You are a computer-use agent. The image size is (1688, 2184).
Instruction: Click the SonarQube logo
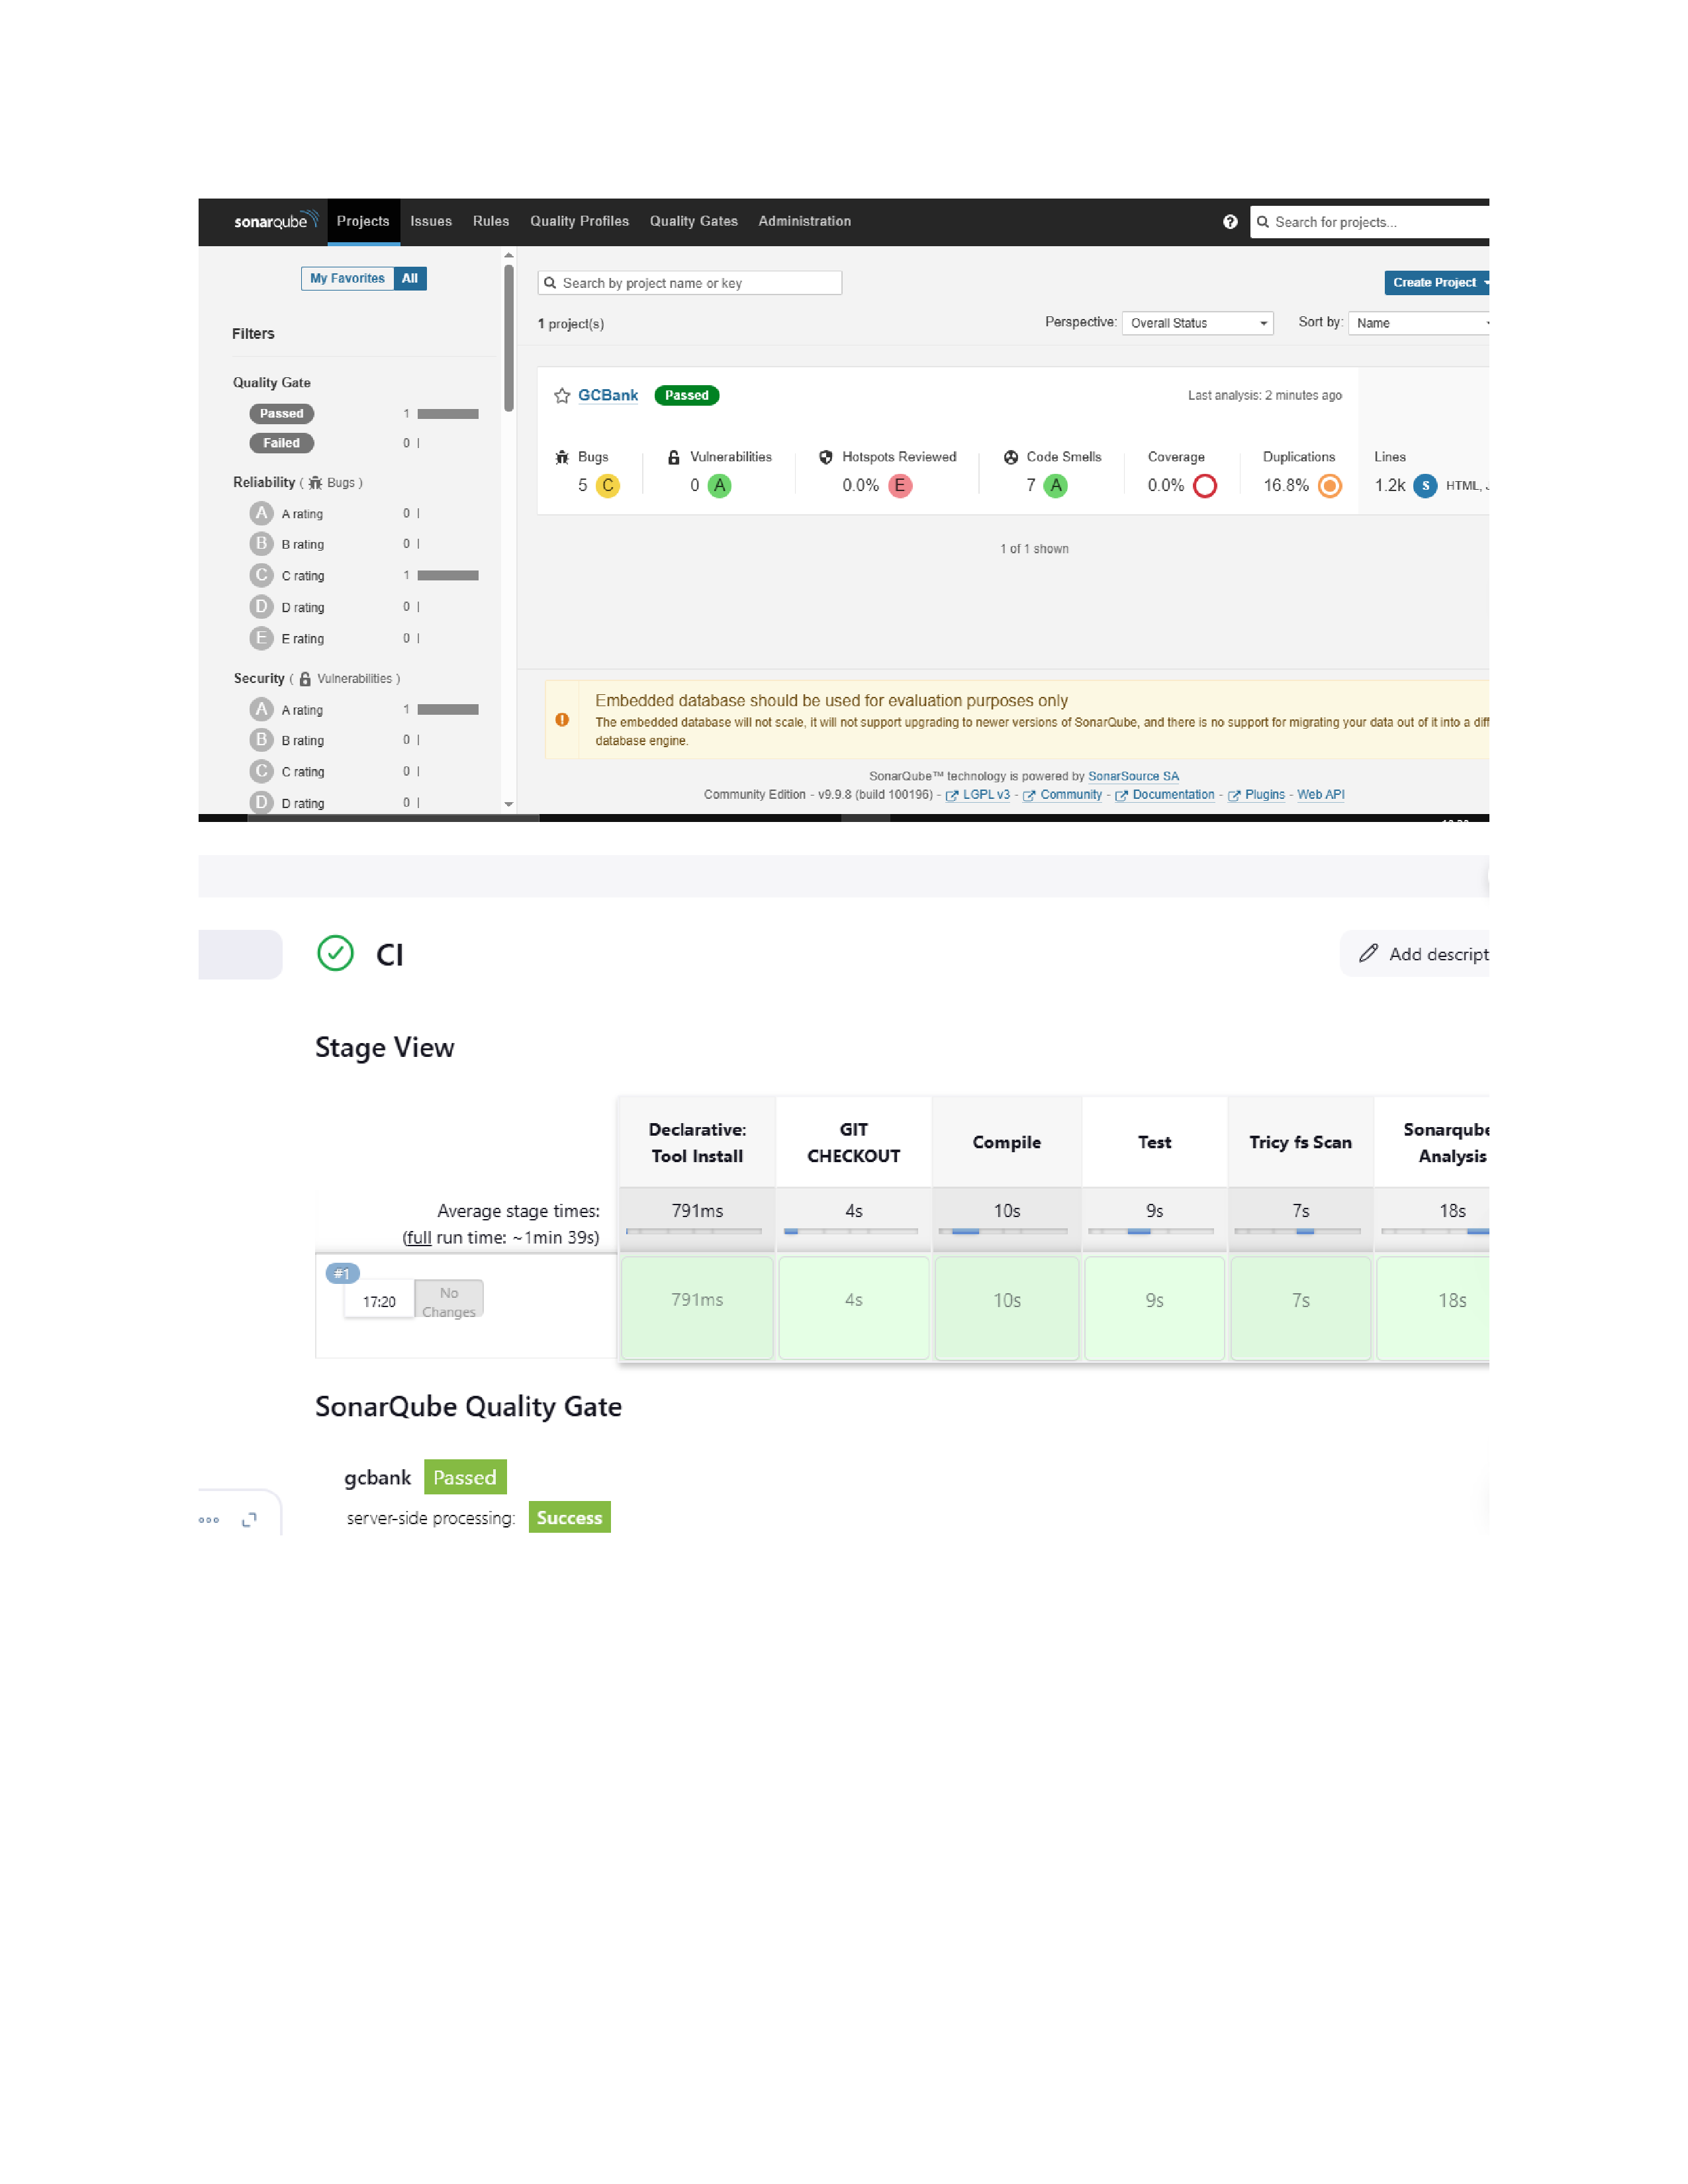[x=276, y=221]
